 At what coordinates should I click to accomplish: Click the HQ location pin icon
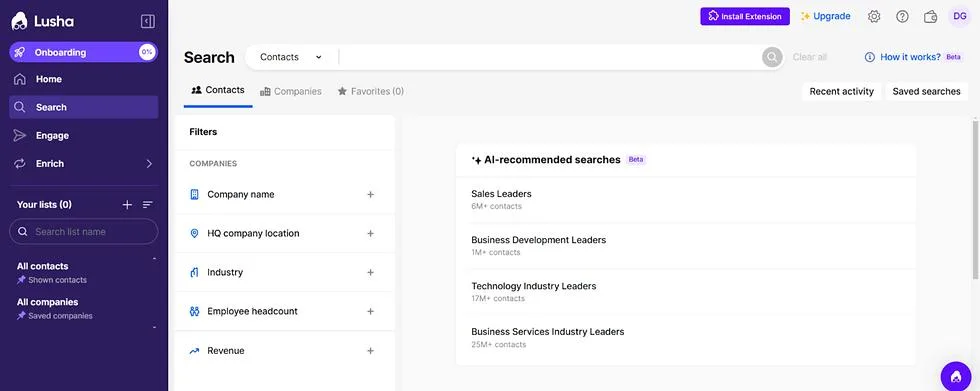[x=194, y=234]
